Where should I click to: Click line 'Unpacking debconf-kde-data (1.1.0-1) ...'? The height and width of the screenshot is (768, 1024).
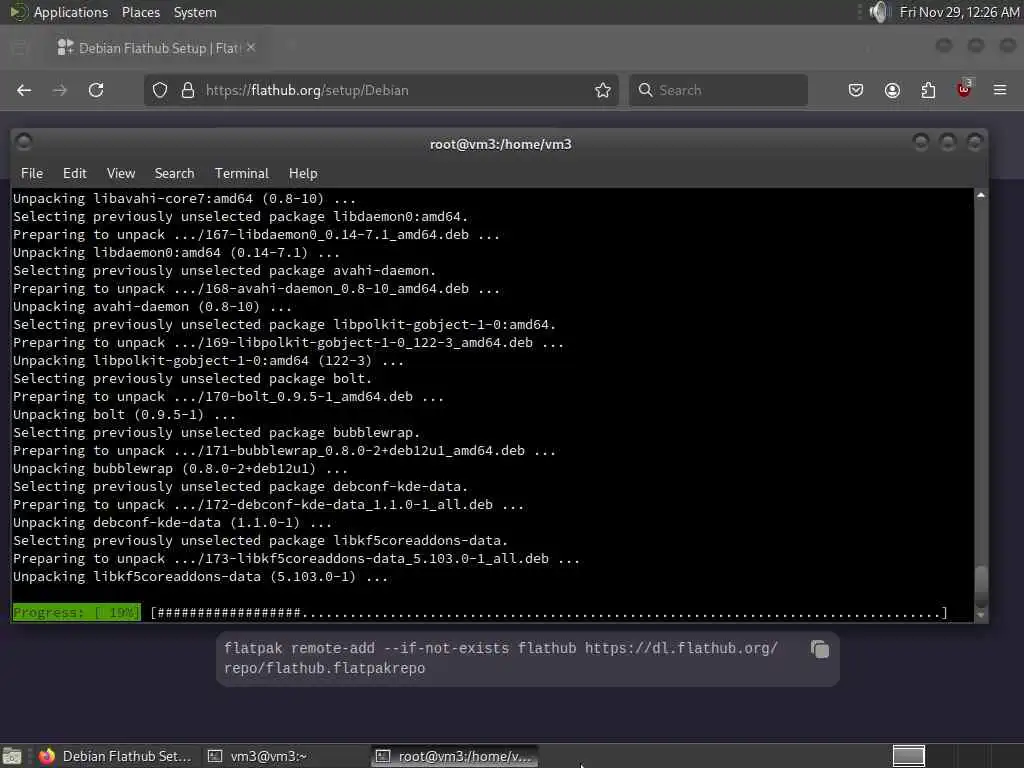[172, 522]
